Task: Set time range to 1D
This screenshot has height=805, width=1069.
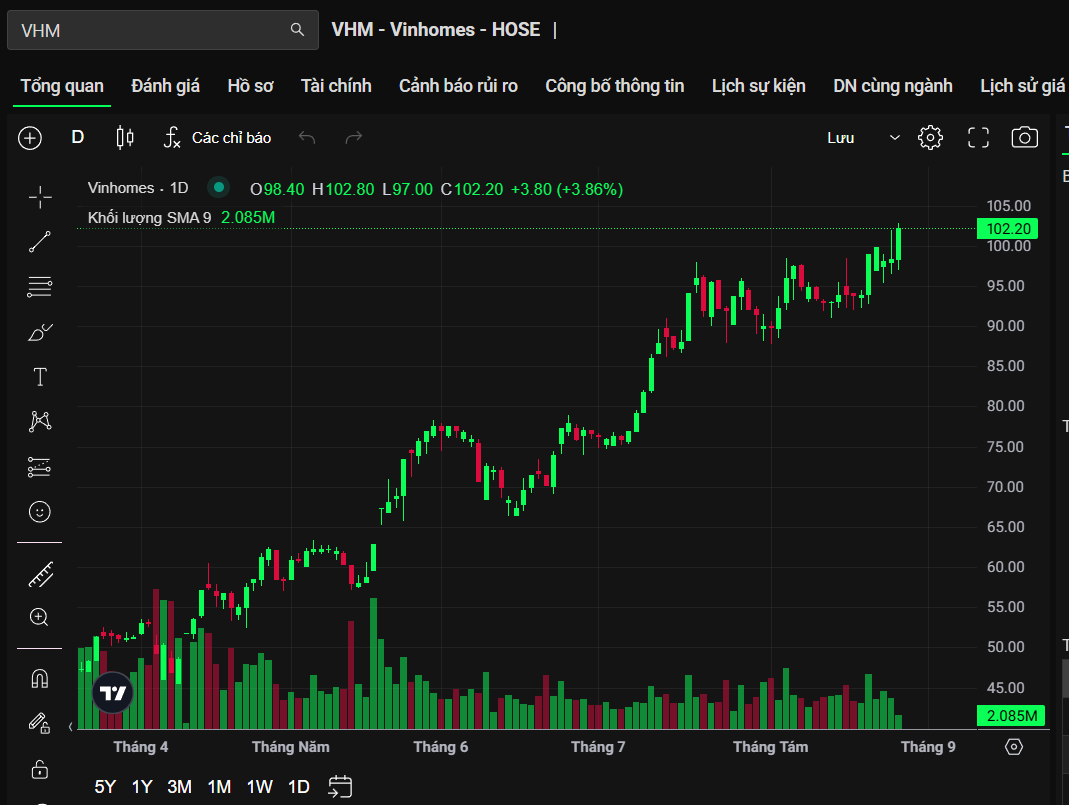Action: click(299, 787)
